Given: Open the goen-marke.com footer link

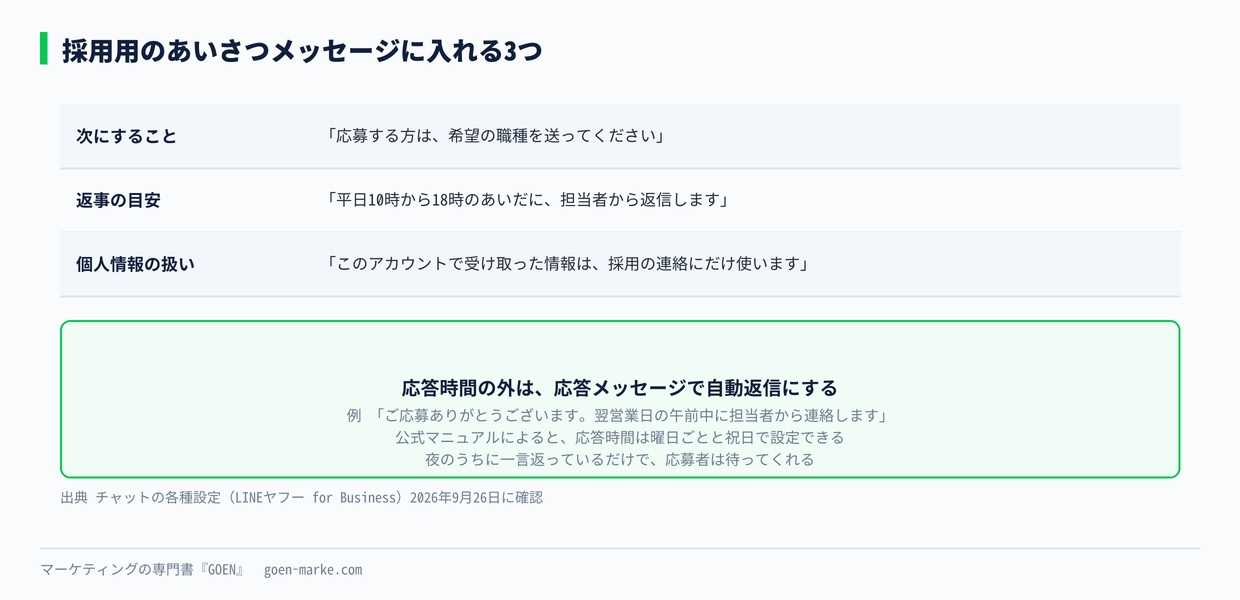Looking at the screenshot, I should [313, 570].
